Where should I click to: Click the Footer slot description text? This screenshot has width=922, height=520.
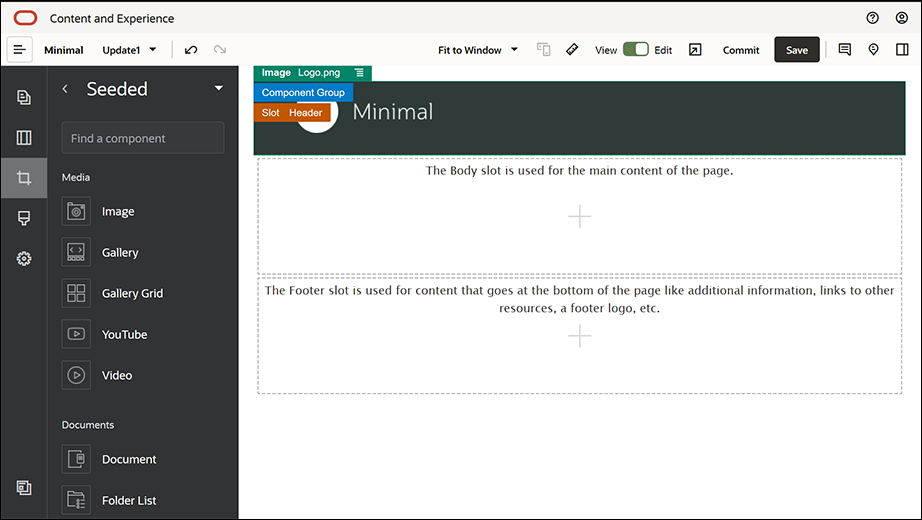click(x=580, y=299)
